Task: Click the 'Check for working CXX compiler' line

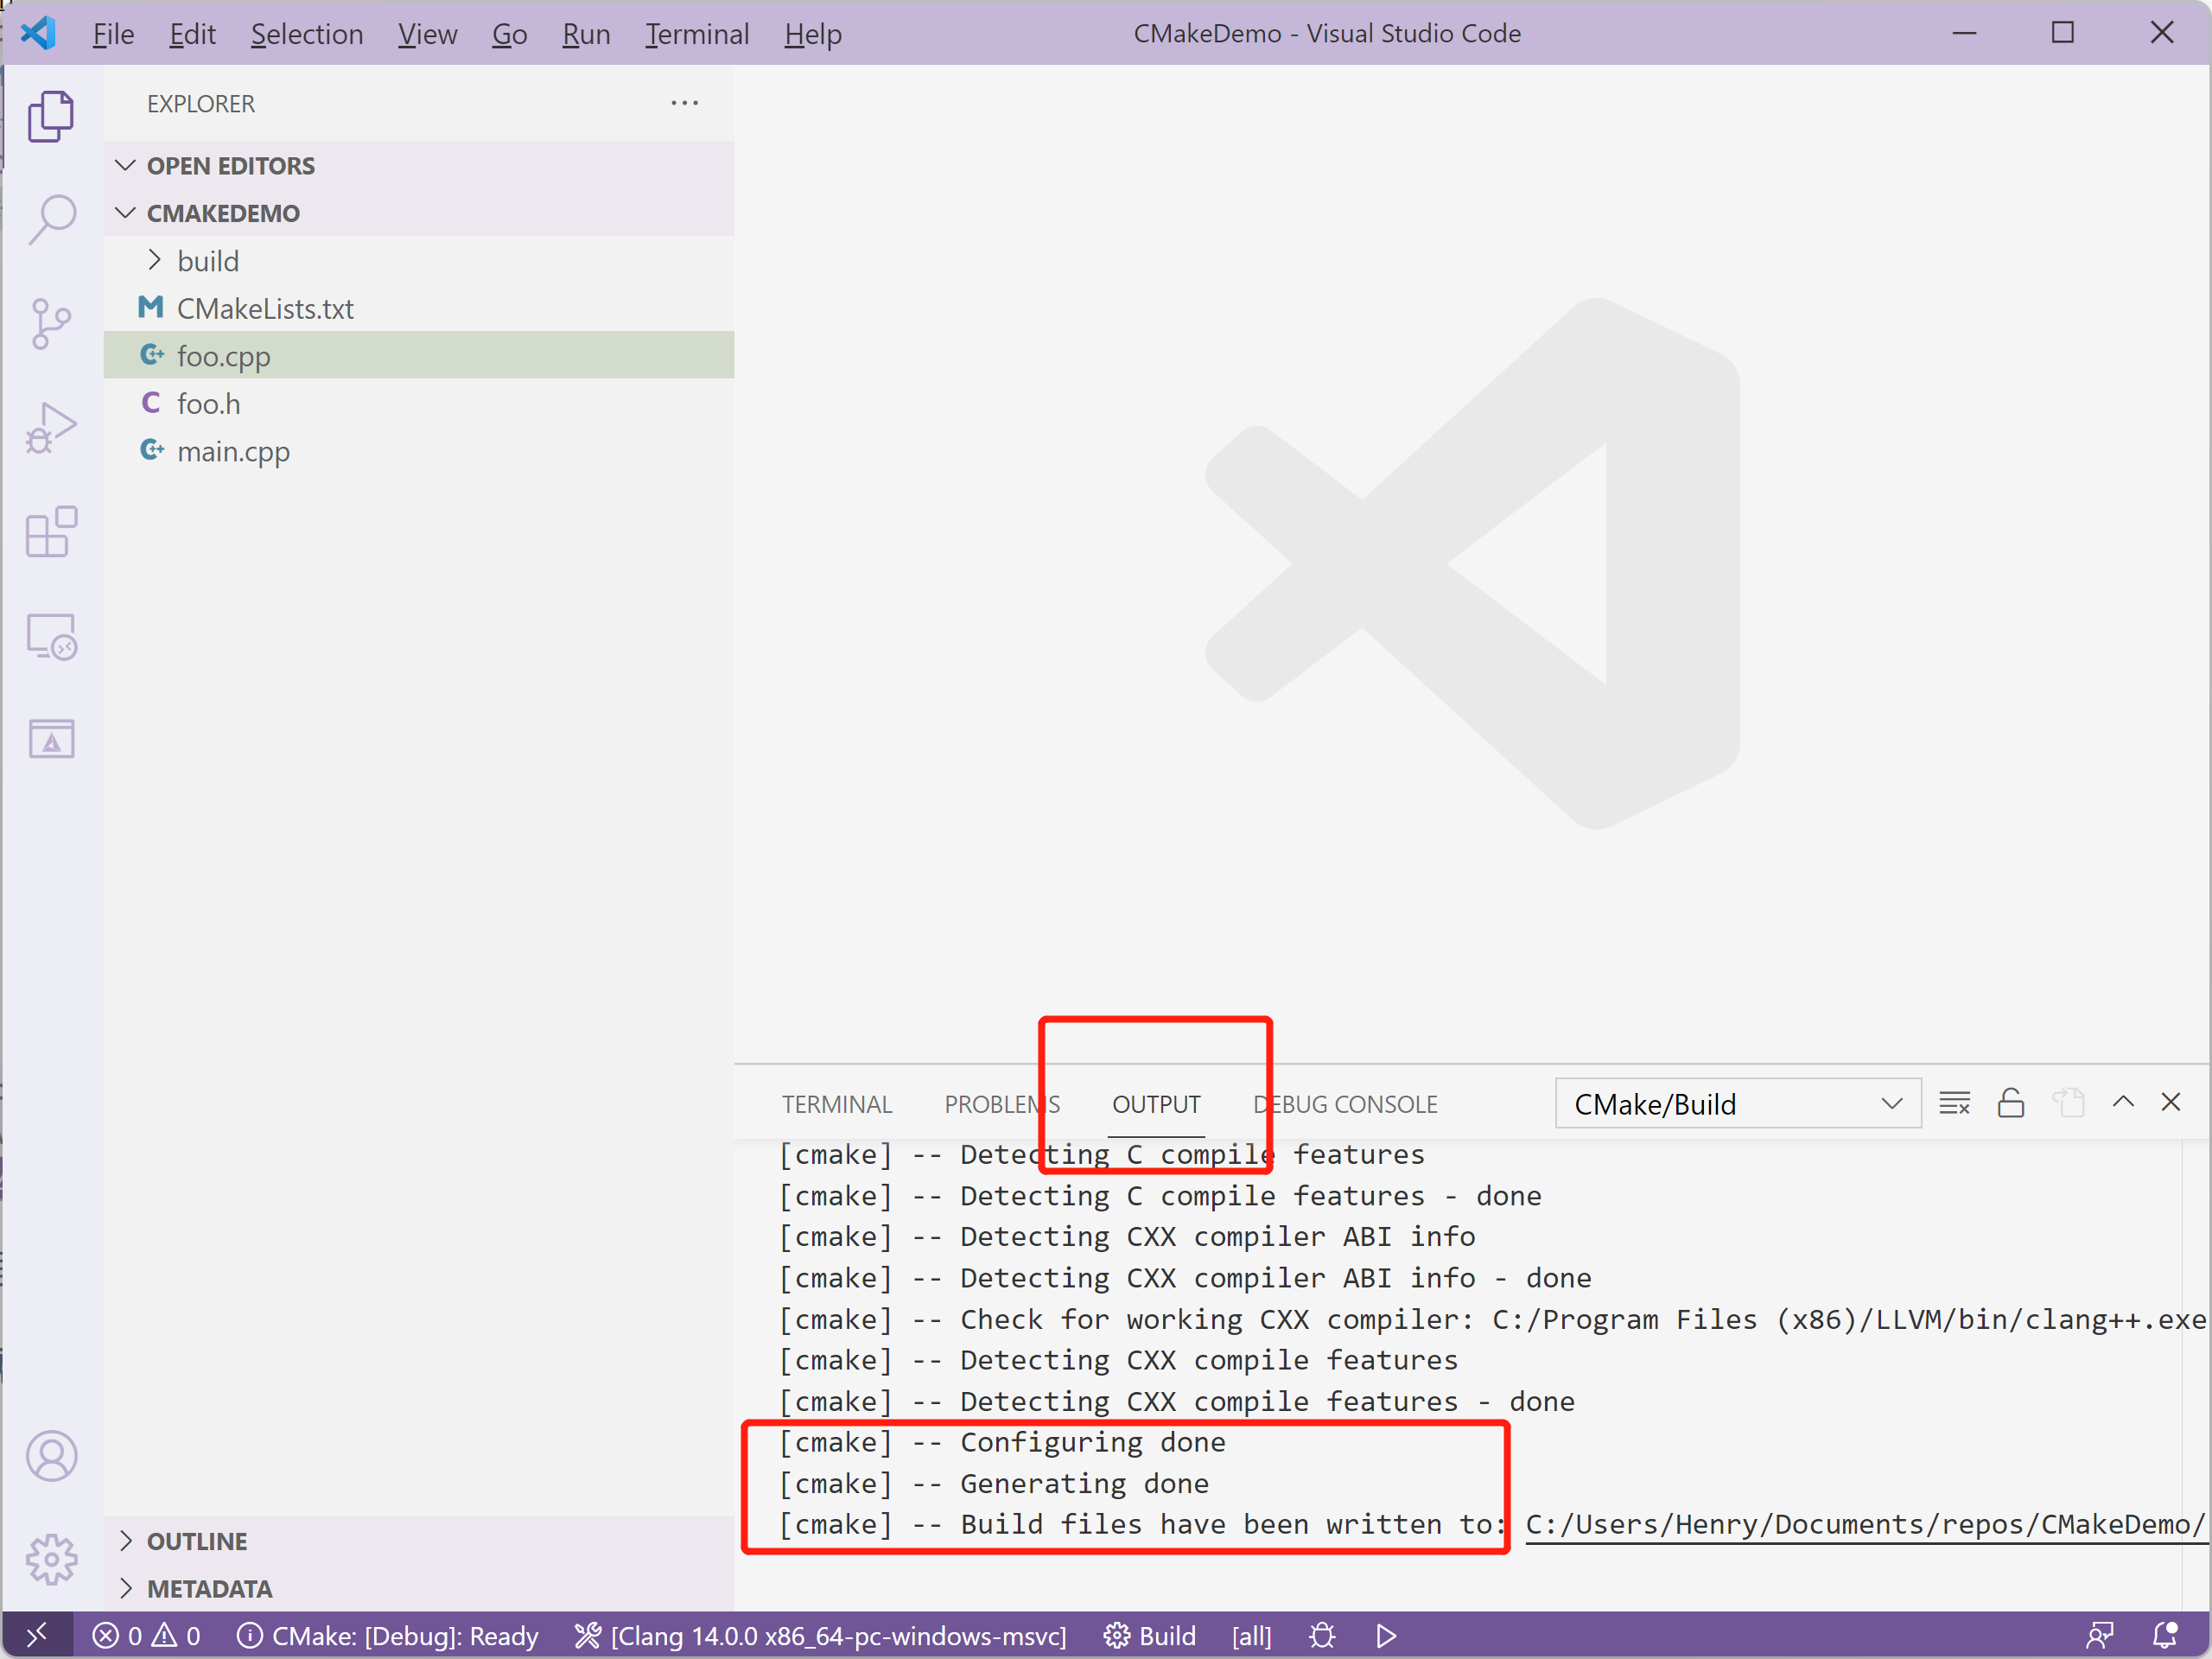Action: tap(1492, 1319)
